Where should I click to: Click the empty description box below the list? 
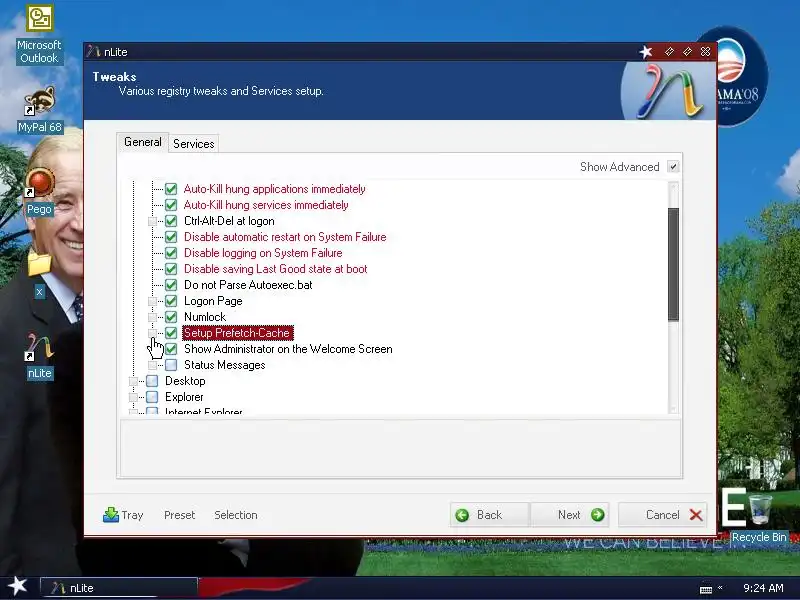point(401,448)
